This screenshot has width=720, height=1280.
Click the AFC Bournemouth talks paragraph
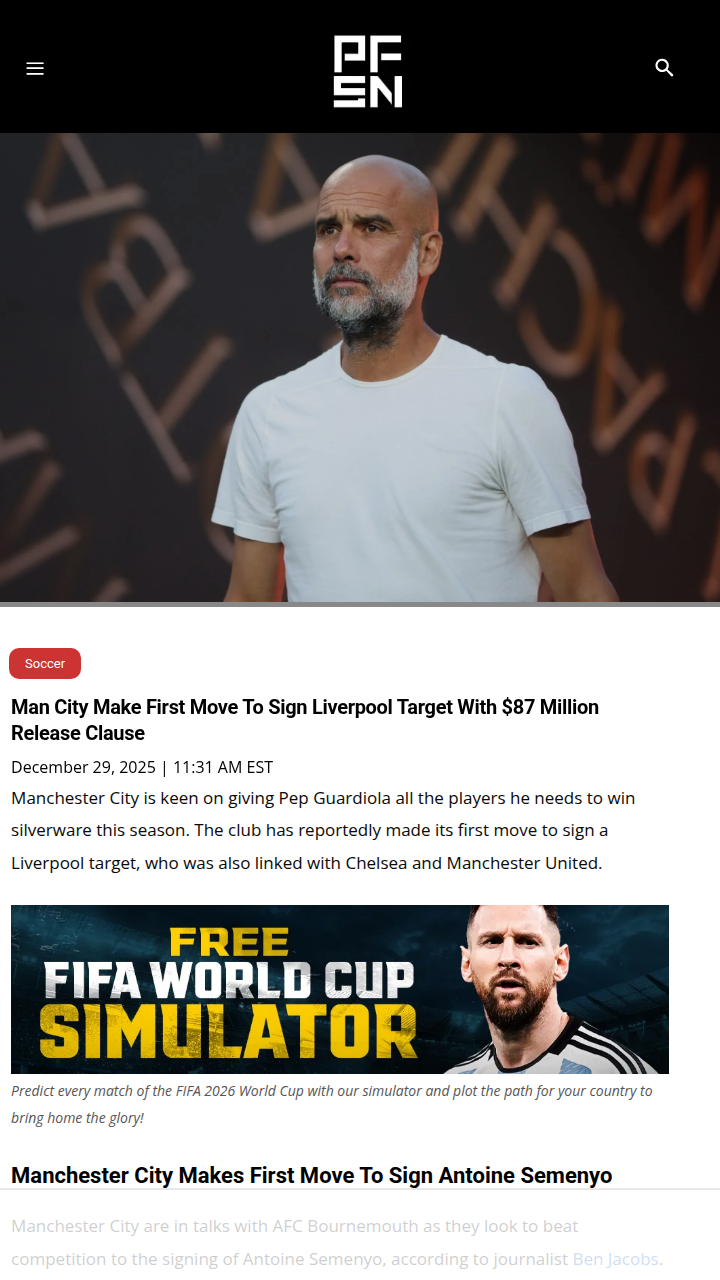tap(337, 1242)
